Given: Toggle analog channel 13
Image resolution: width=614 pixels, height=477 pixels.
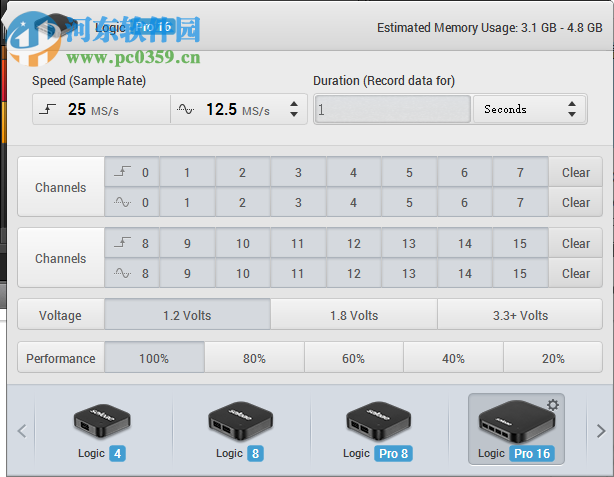Looking at the screenshot, I should click(x=409, y=273).
